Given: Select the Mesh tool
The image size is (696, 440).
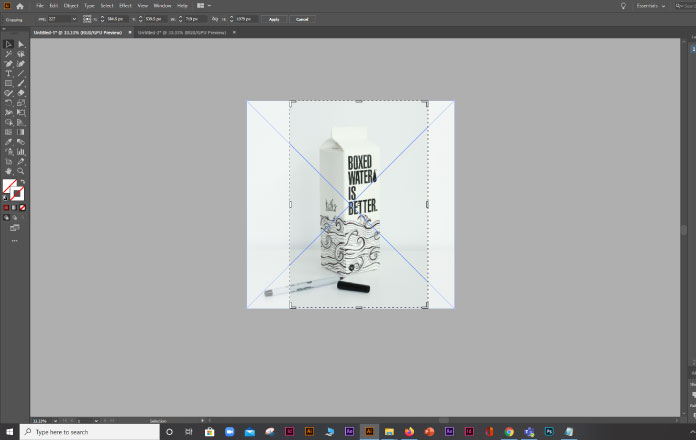Looking at the screenshot, I should pyautogui.click(x=8, y=132).
